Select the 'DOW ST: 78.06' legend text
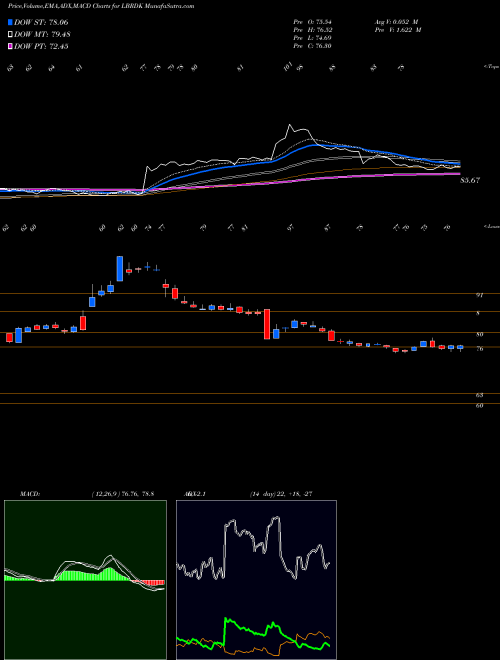This screenshot has width=500, height=660. [x=41, y=22]
